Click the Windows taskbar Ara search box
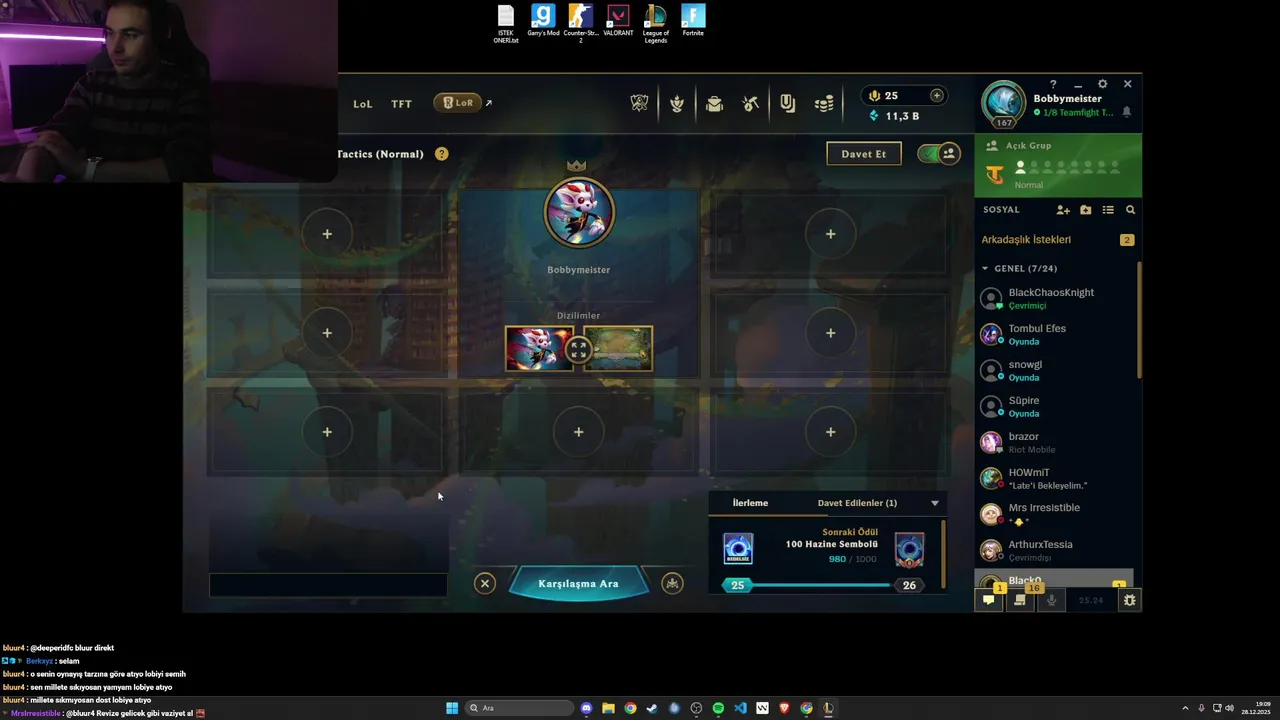The height and width of the screenshot is (720, 1280). (519, 708)
